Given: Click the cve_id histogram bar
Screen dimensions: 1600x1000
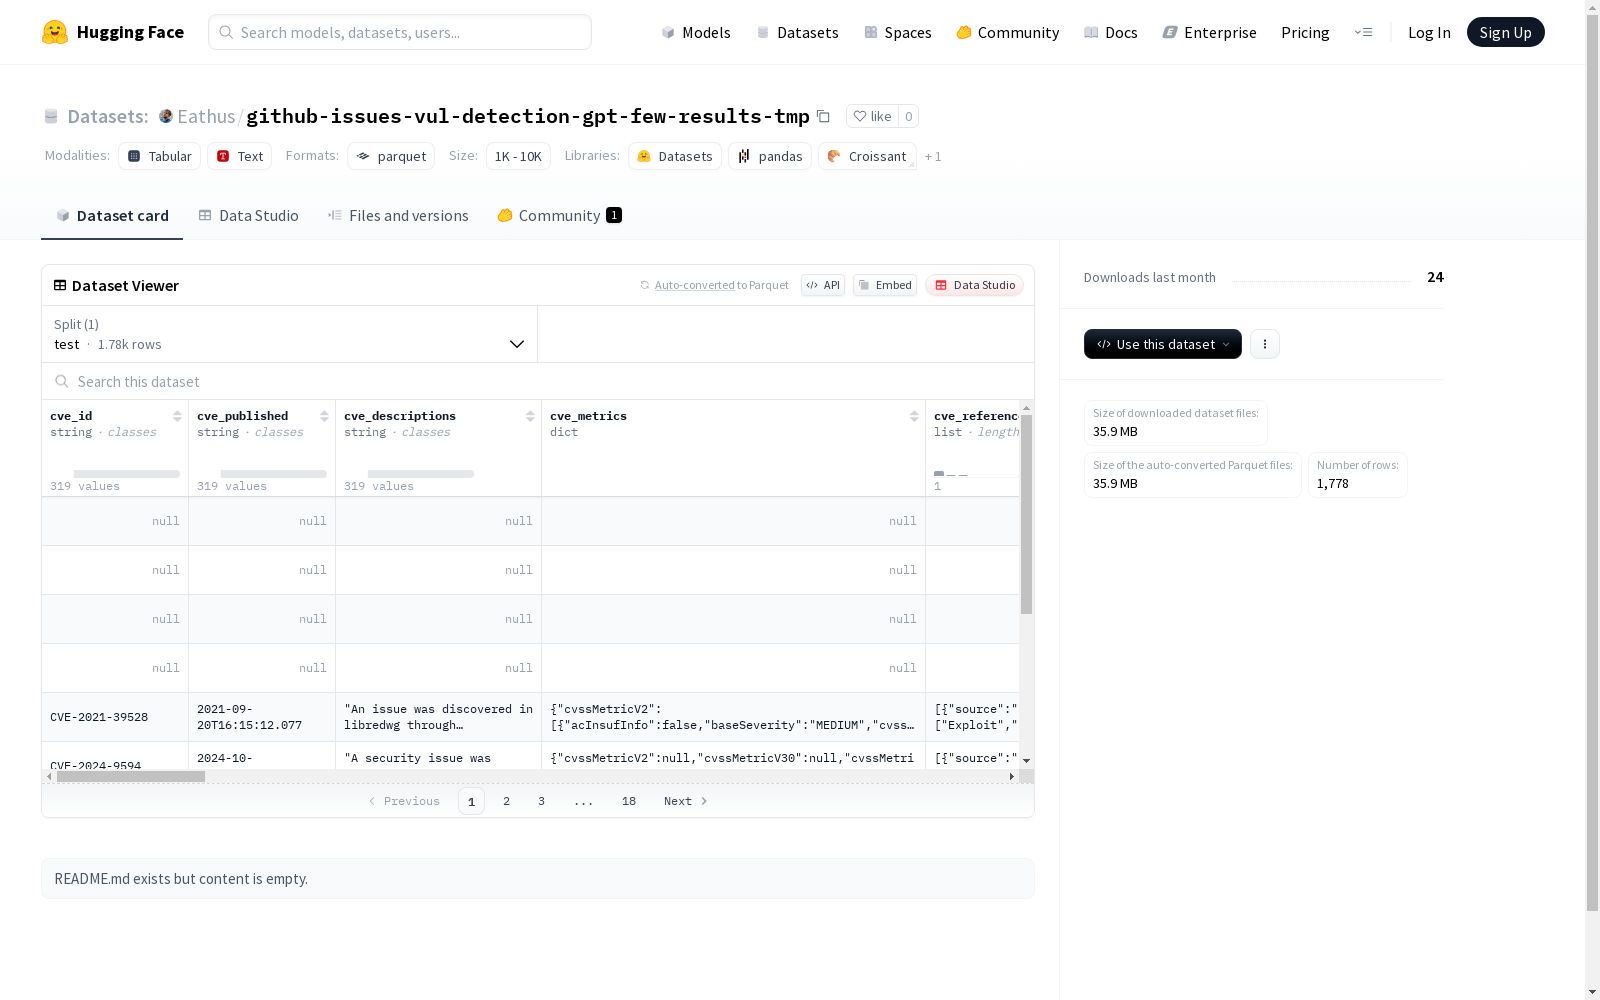Looking at the screenshot, I should (x=127, y=474).
